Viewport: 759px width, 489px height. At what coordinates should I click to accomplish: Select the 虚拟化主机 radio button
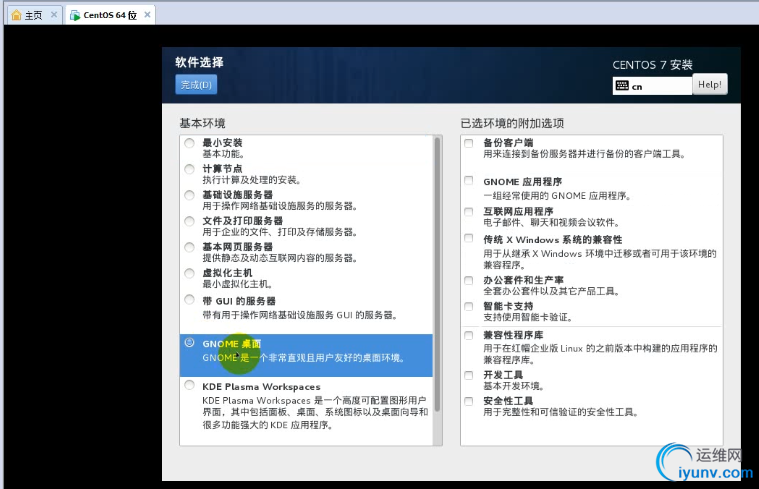pos(189,274)
